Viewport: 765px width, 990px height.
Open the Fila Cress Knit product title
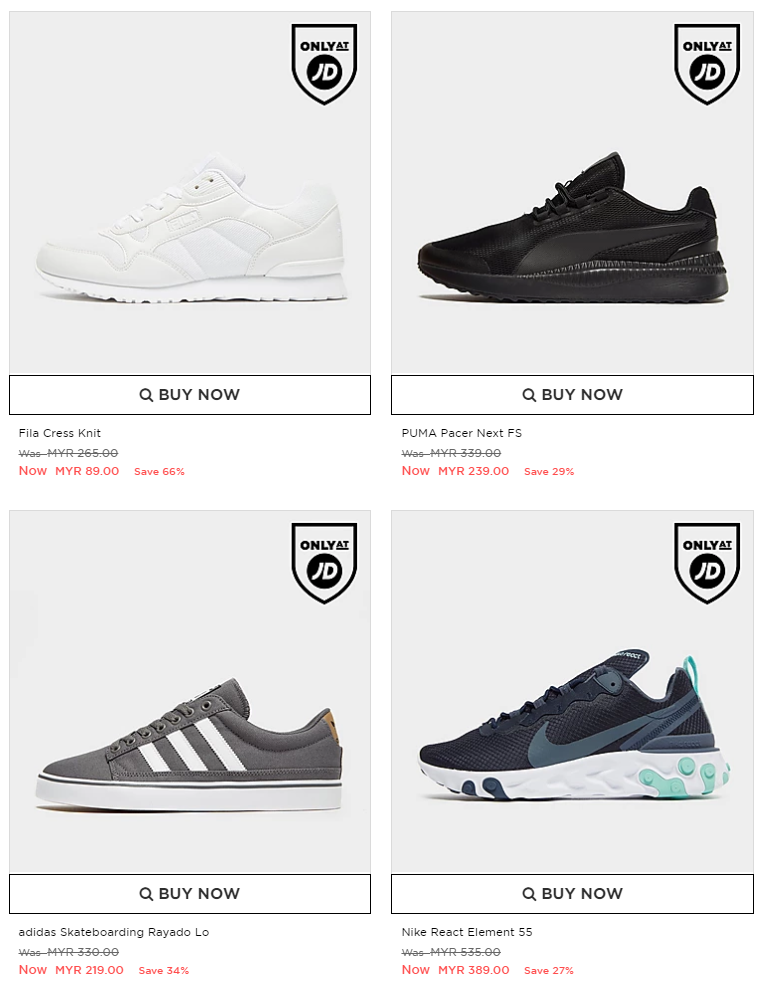pyautogui.click(x=59, y=432)
